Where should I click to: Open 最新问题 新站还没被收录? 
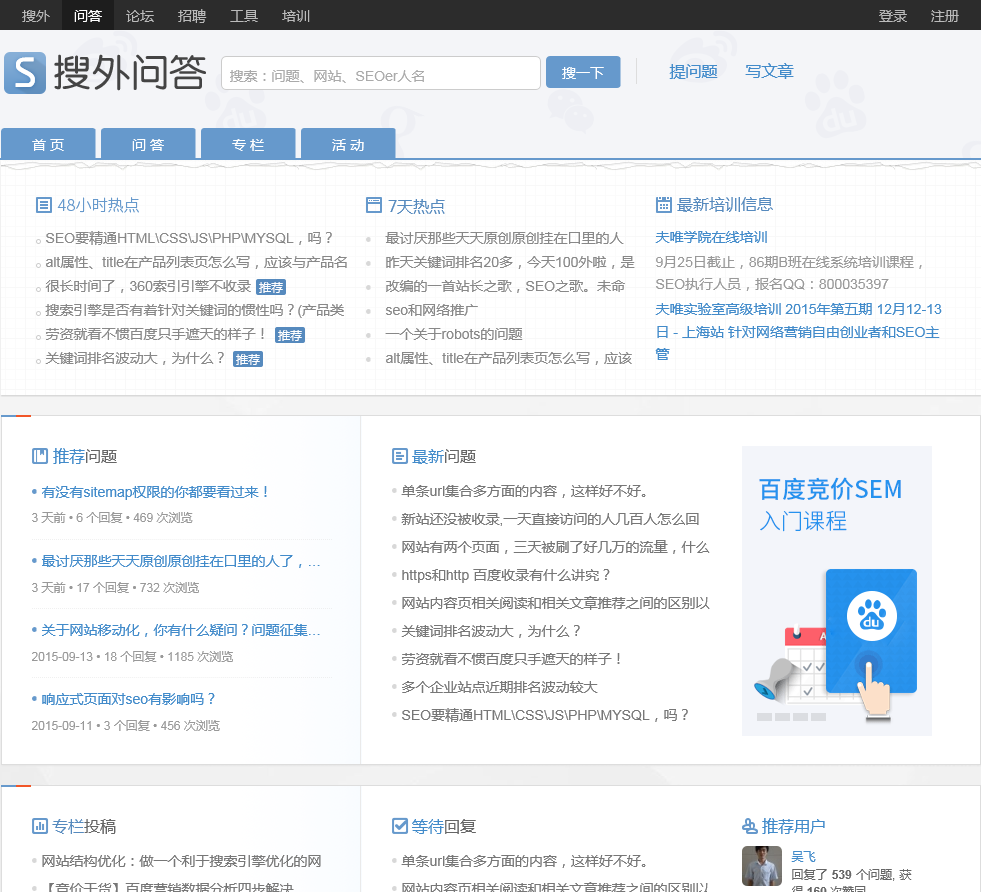tap(550, 519)
